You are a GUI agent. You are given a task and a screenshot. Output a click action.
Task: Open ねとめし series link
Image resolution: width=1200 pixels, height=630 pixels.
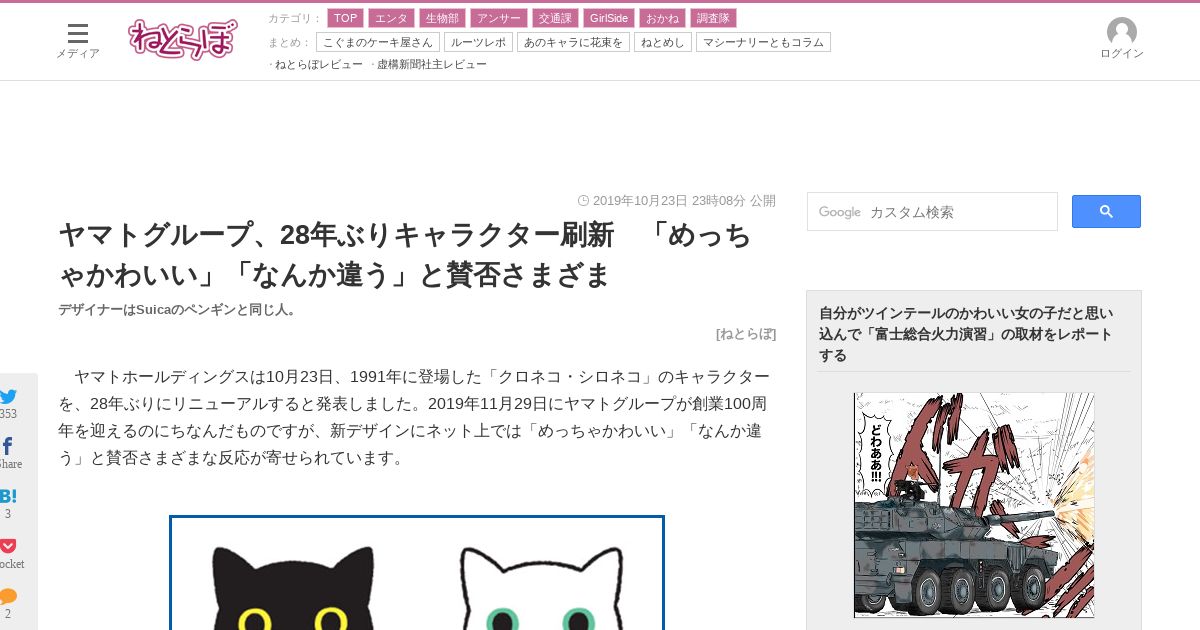(x=663, y=42)
